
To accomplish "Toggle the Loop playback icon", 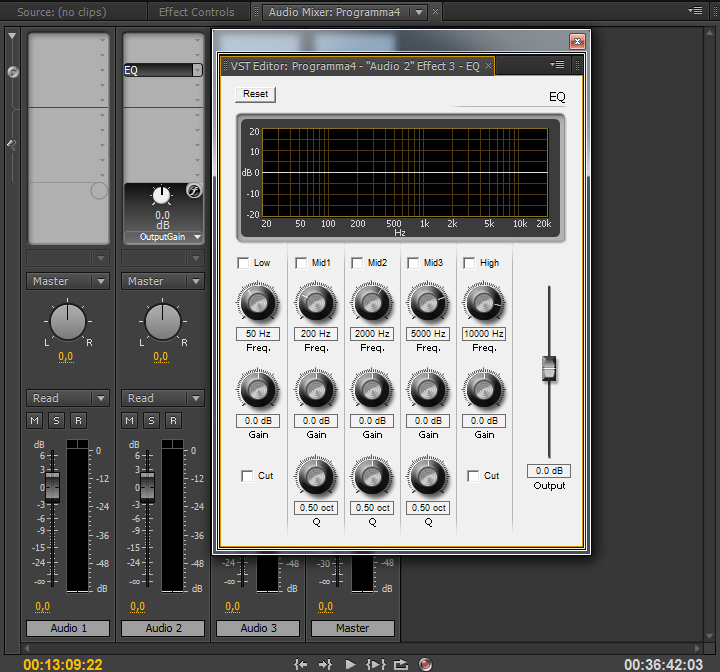I will pyautogui.click(x=401, y=664).
